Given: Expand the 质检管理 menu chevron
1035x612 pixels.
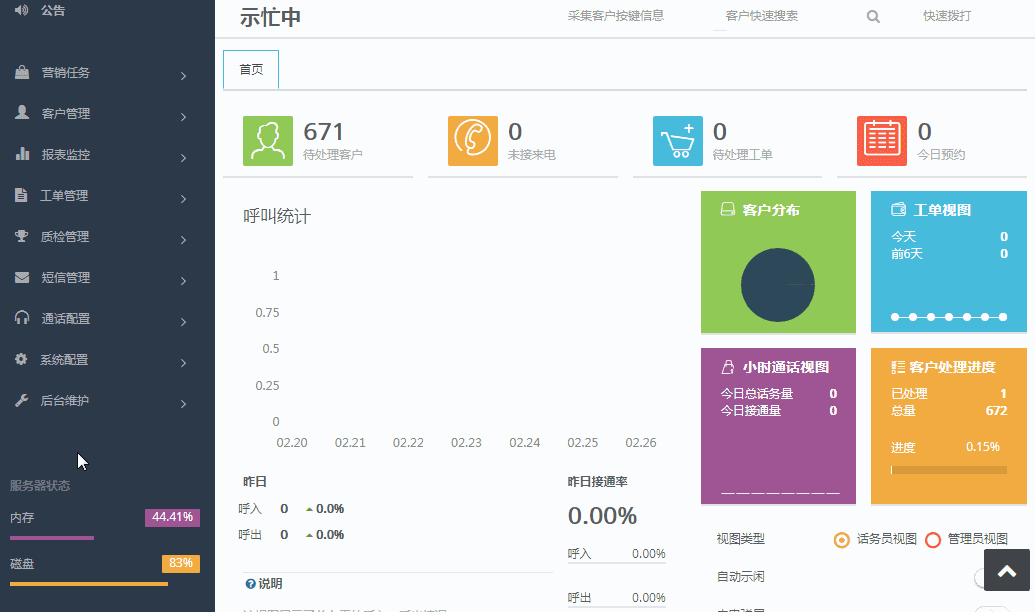Looking at the screenshot, I should (184, 240).
